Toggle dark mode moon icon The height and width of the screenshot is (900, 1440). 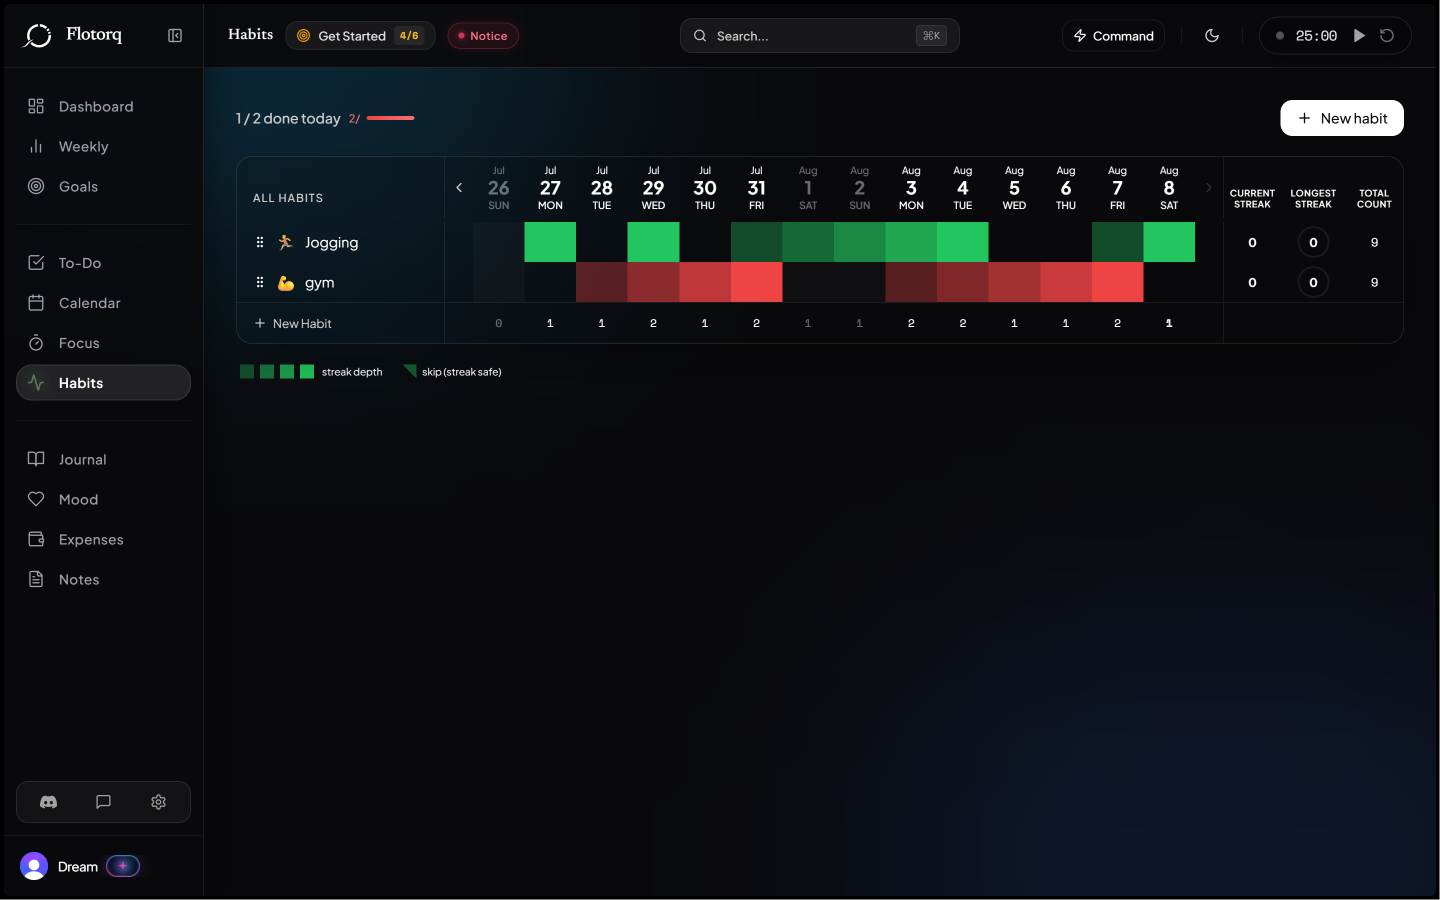1212,36
